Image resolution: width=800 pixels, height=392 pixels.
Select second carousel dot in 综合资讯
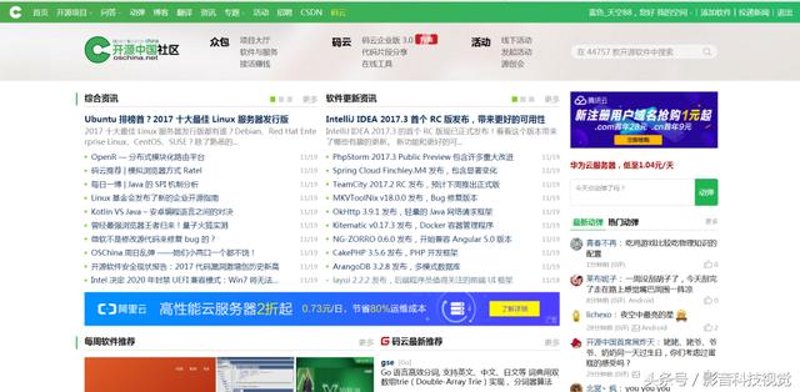coord(281,99)
